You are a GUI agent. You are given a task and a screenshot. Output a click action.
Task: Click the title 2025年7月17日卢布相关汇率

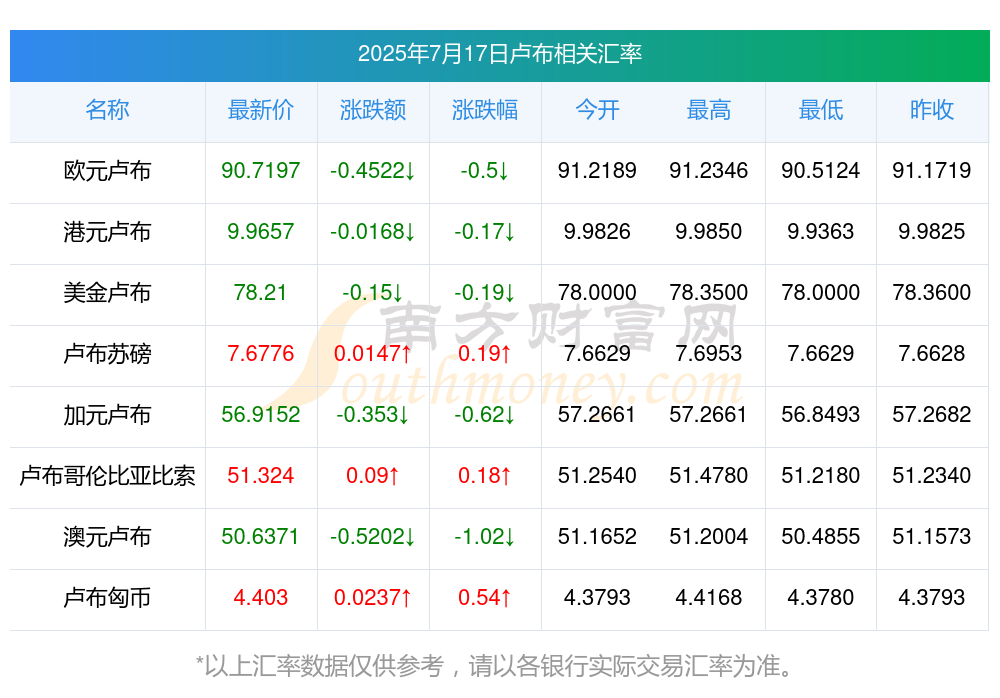point(499,54)
